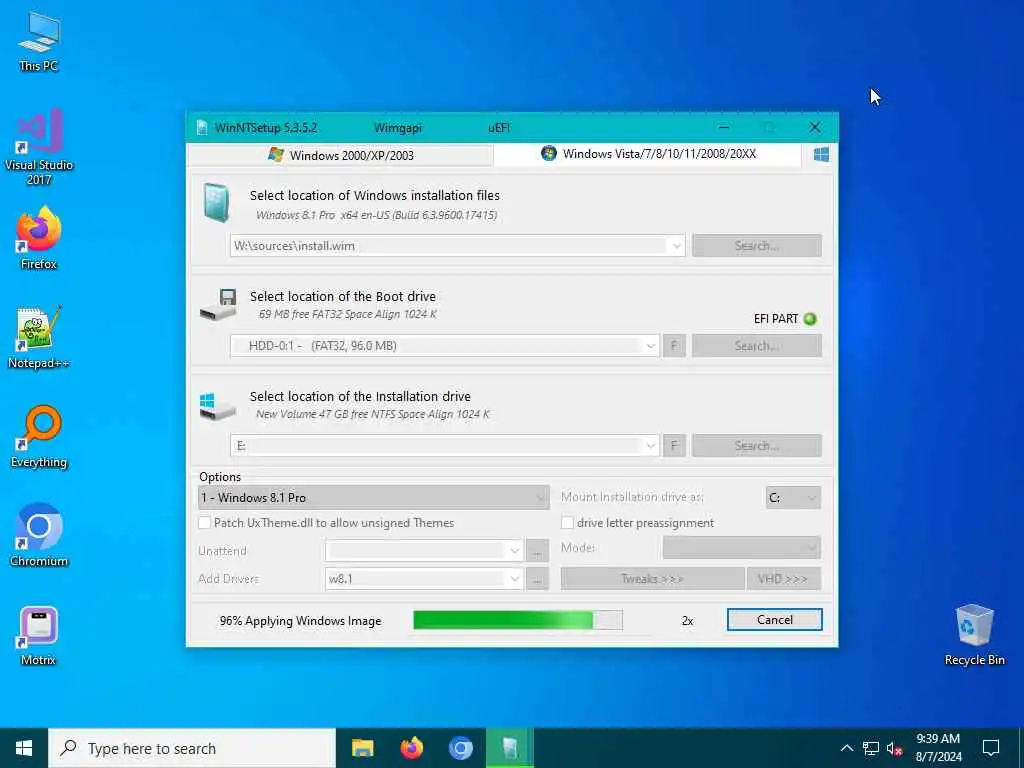Click the 69 MB free FAT32 info text
Image resolution: width=1024 pixels, height=768 pixels.
[x=347, y=314]
